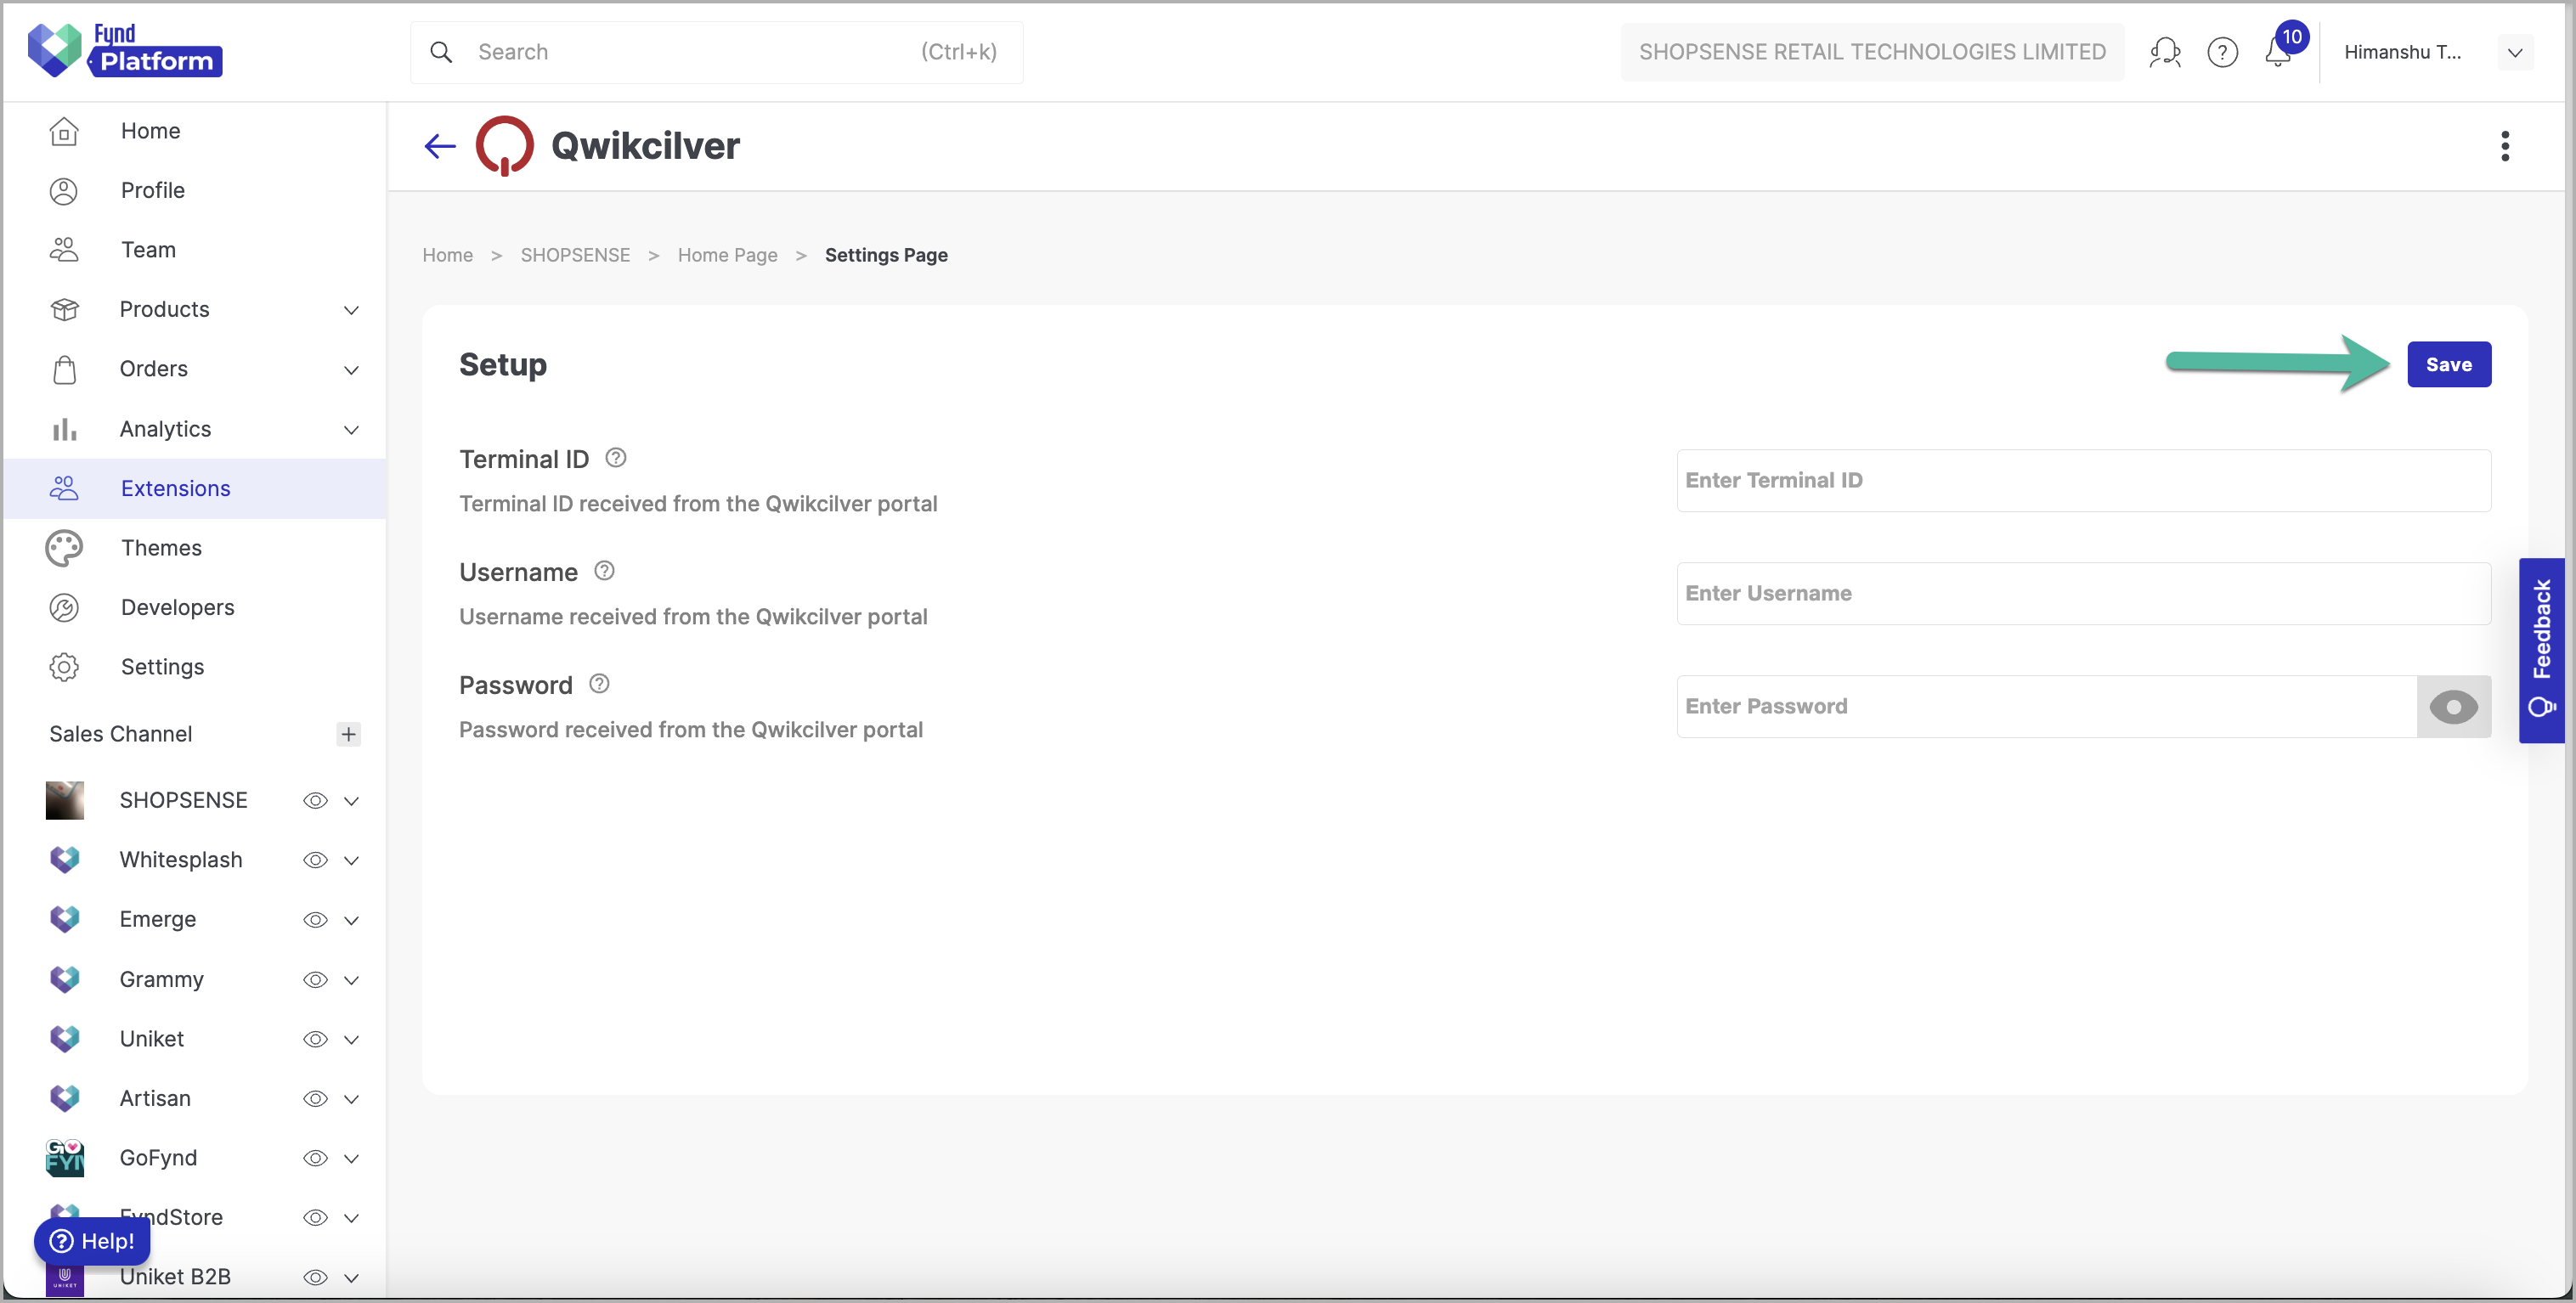Focus the Enter Username field

pos(2083,593)
